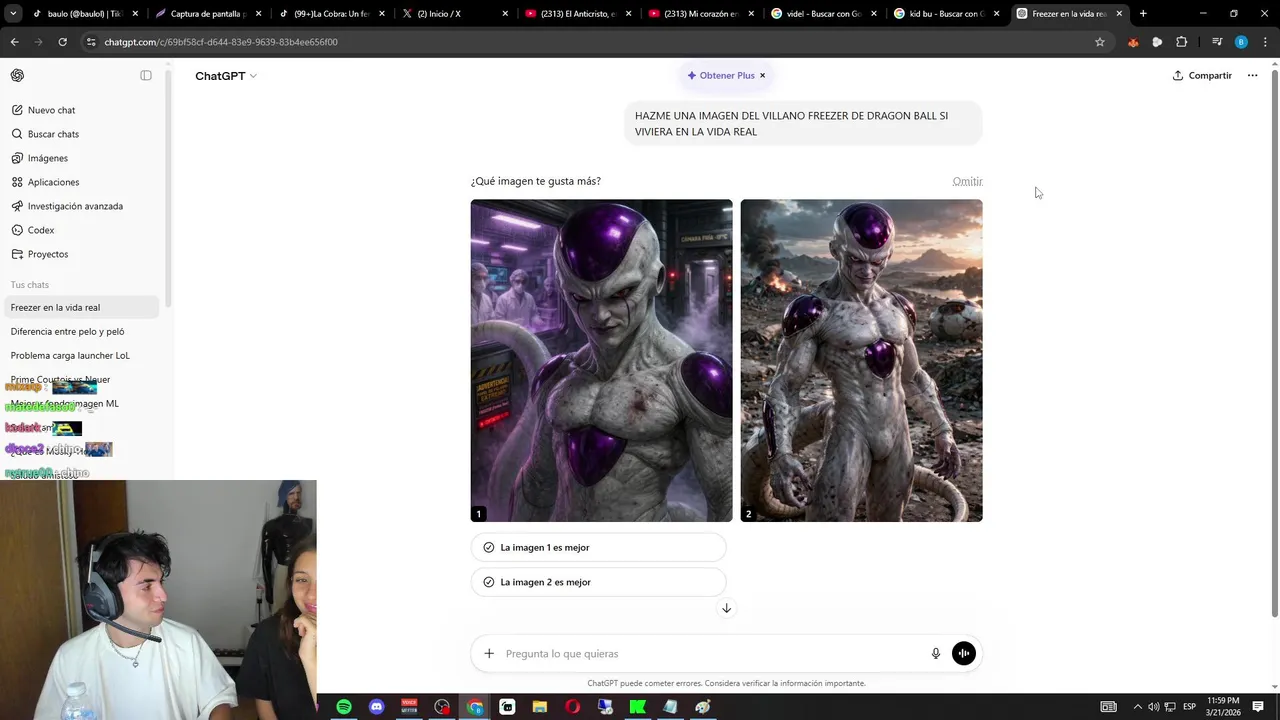Click Obtener Plus upgrade button

coord(720,76)
